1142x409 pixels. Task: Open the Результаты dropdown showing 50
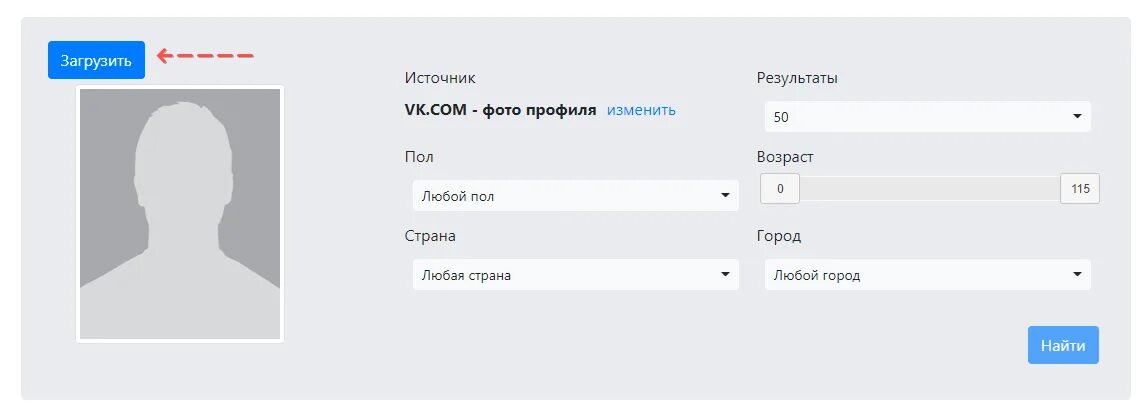click(927, 116)
